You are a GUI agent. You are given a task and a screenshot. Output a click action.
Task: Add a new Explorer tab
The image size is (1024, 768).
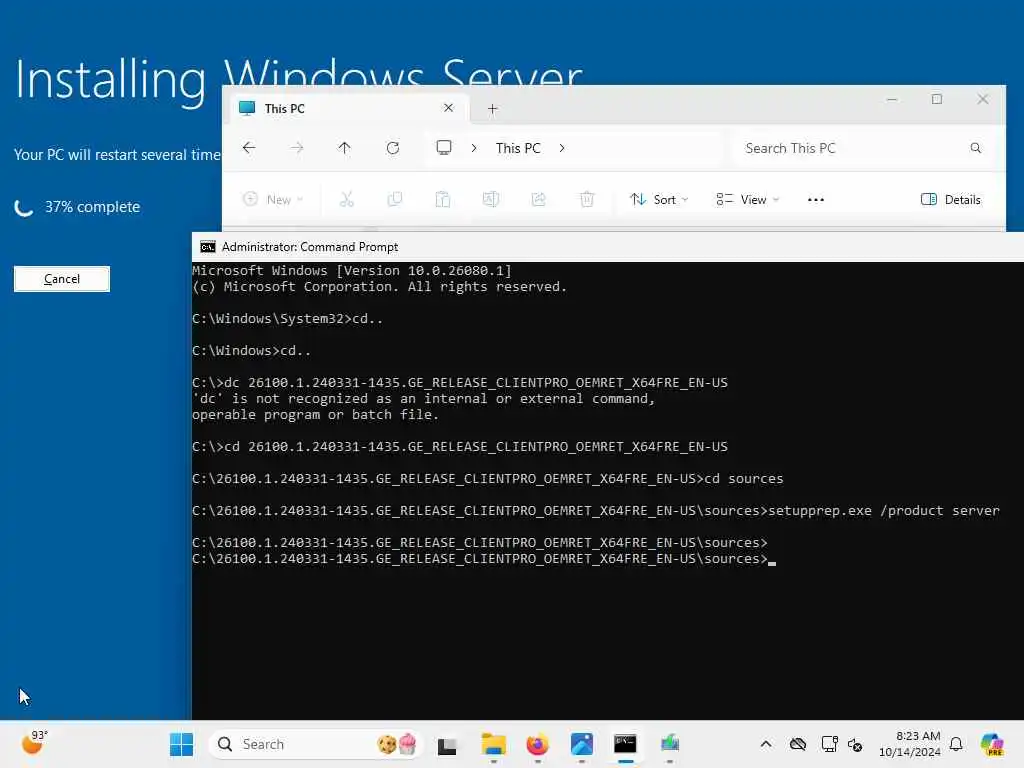tap(493, 109)
